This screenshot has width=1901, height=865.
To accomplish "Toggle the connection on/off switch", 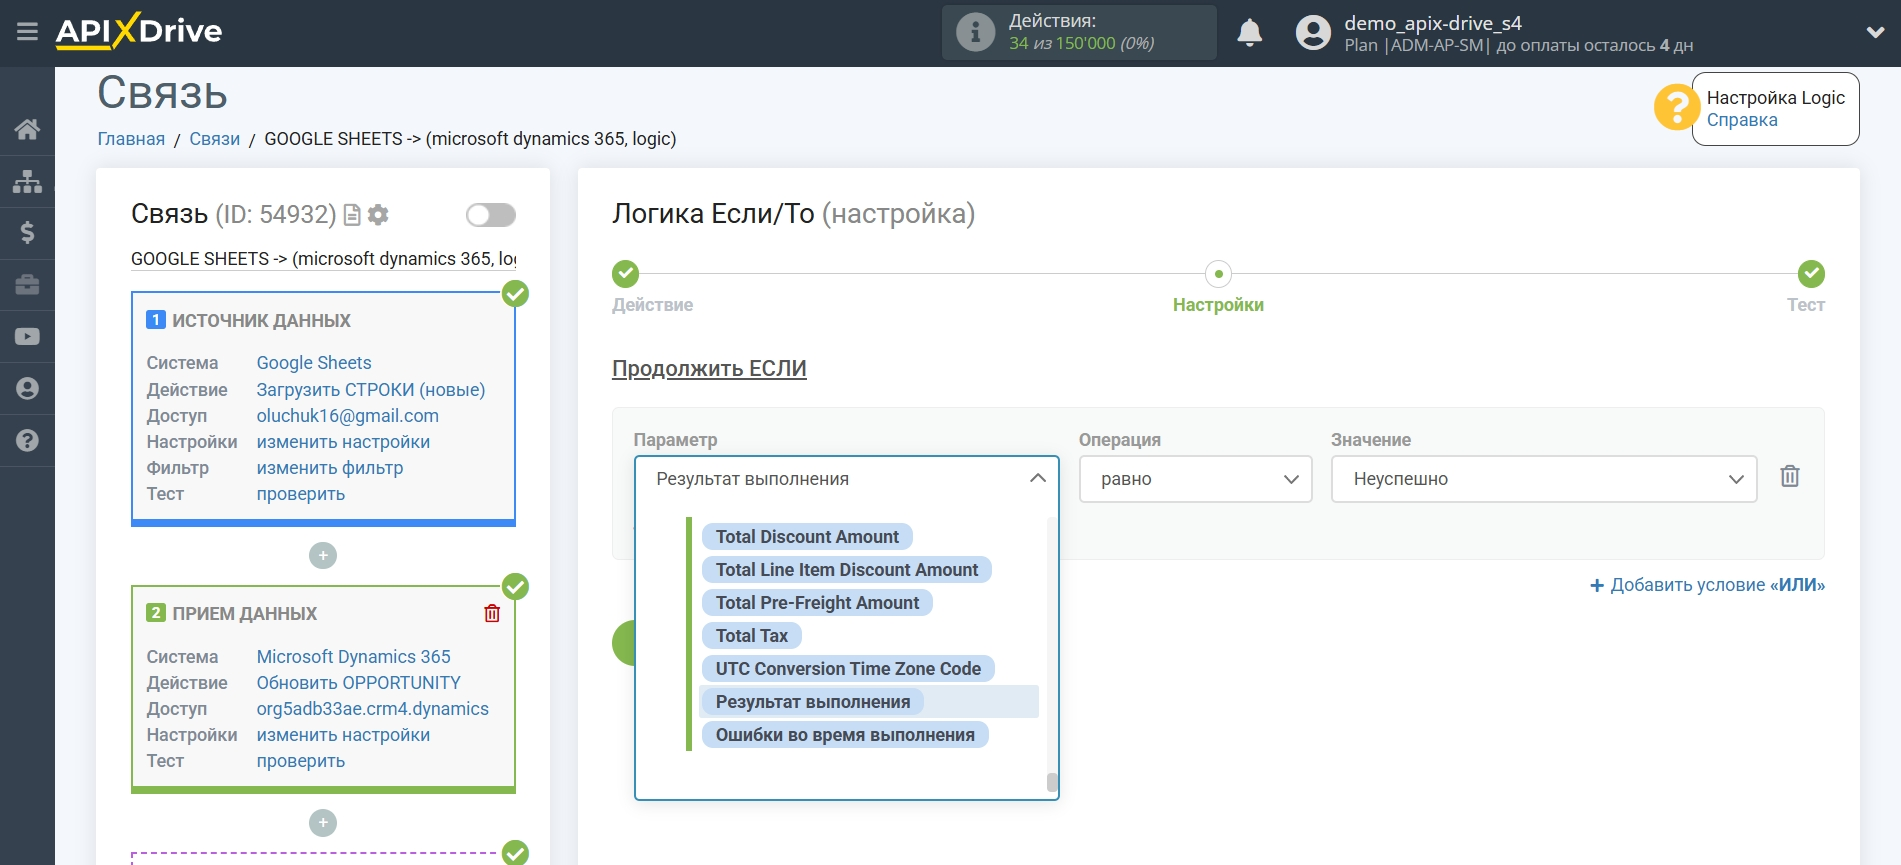I will click(491, 215).
